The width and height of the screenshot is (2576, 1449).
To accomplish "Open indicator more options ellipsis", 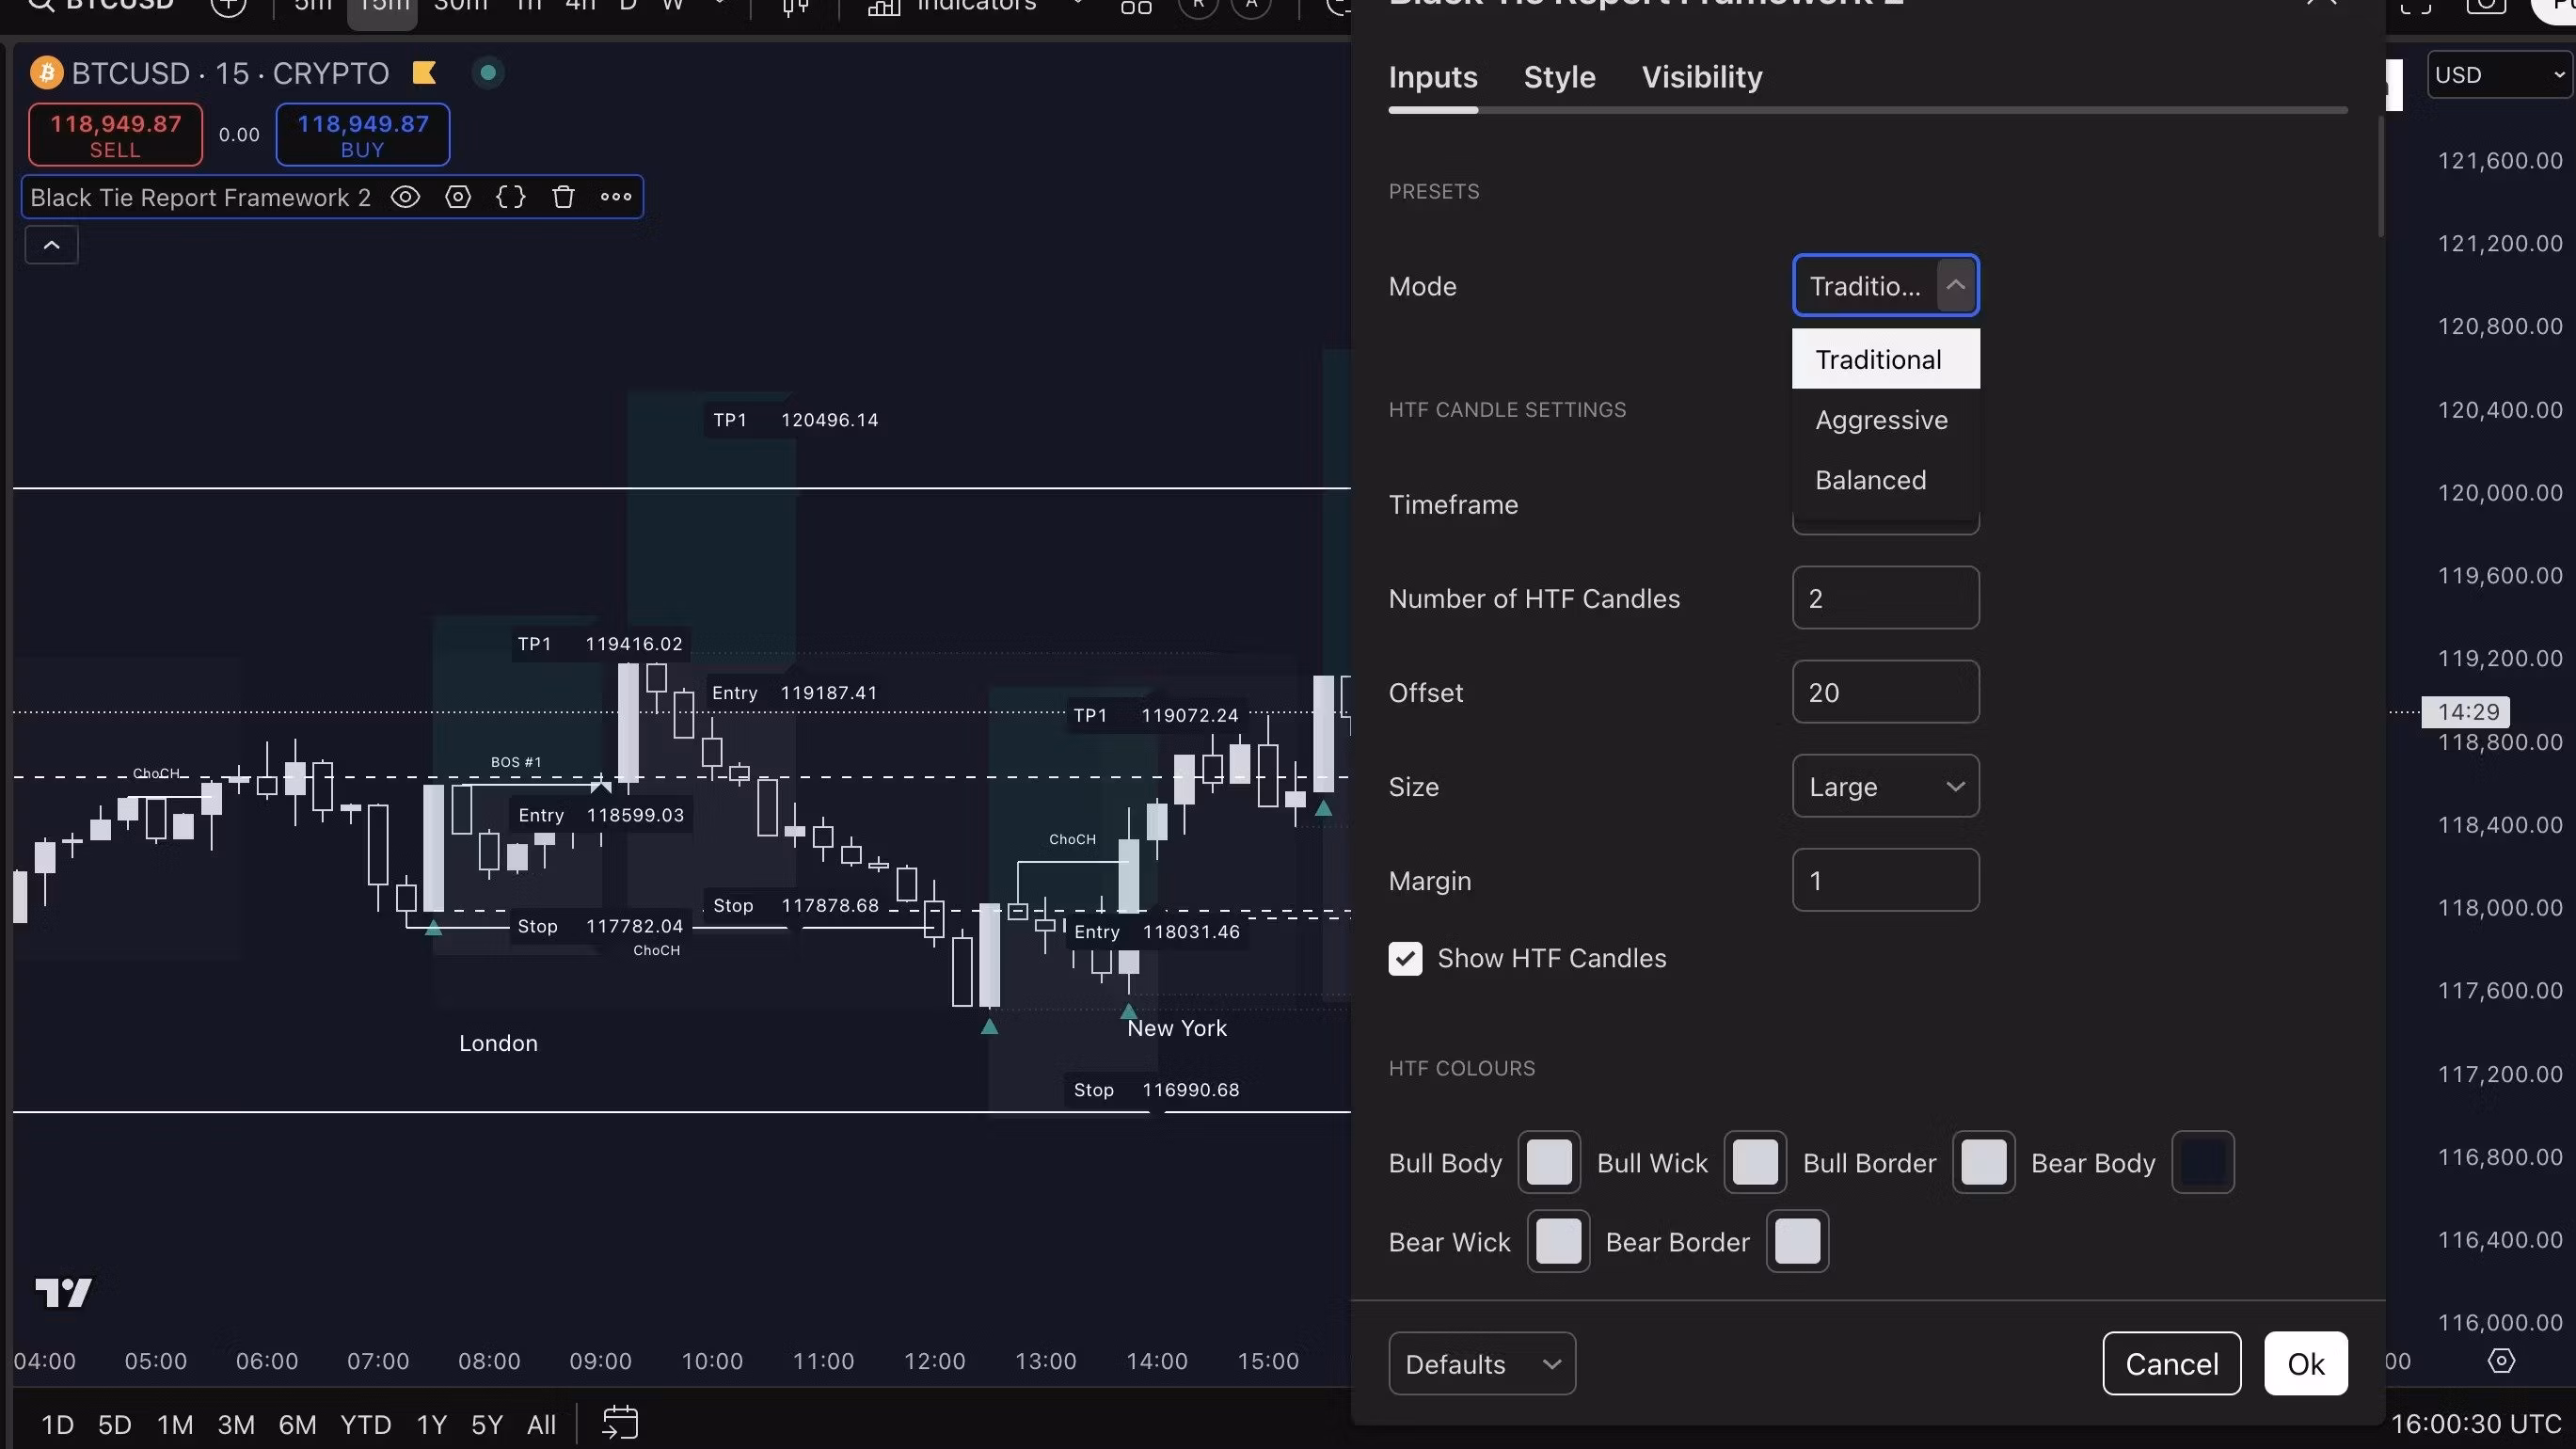I will click(616, 197).
